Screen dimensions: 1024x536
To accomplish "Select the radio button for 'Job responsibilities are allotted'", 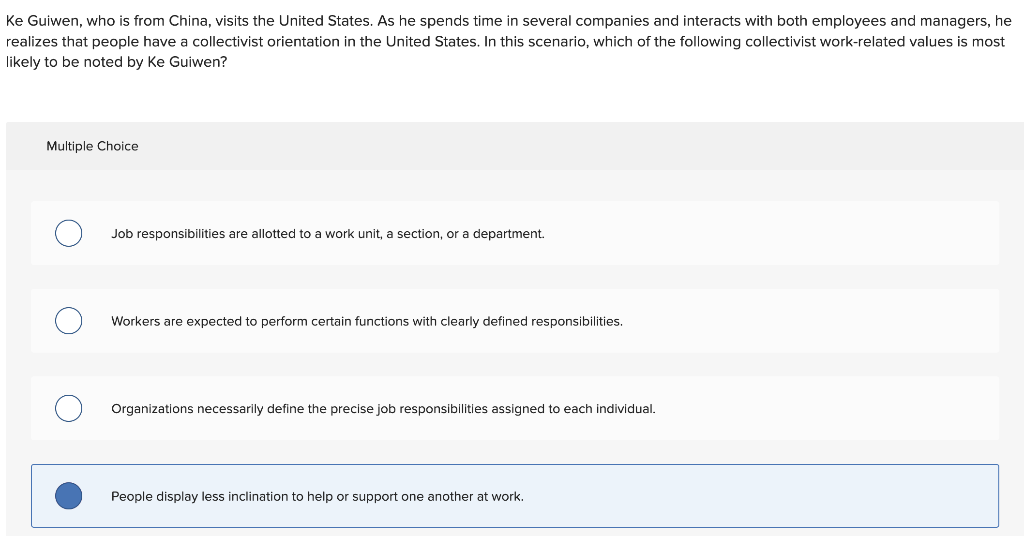I will click(x=69, y=233).
